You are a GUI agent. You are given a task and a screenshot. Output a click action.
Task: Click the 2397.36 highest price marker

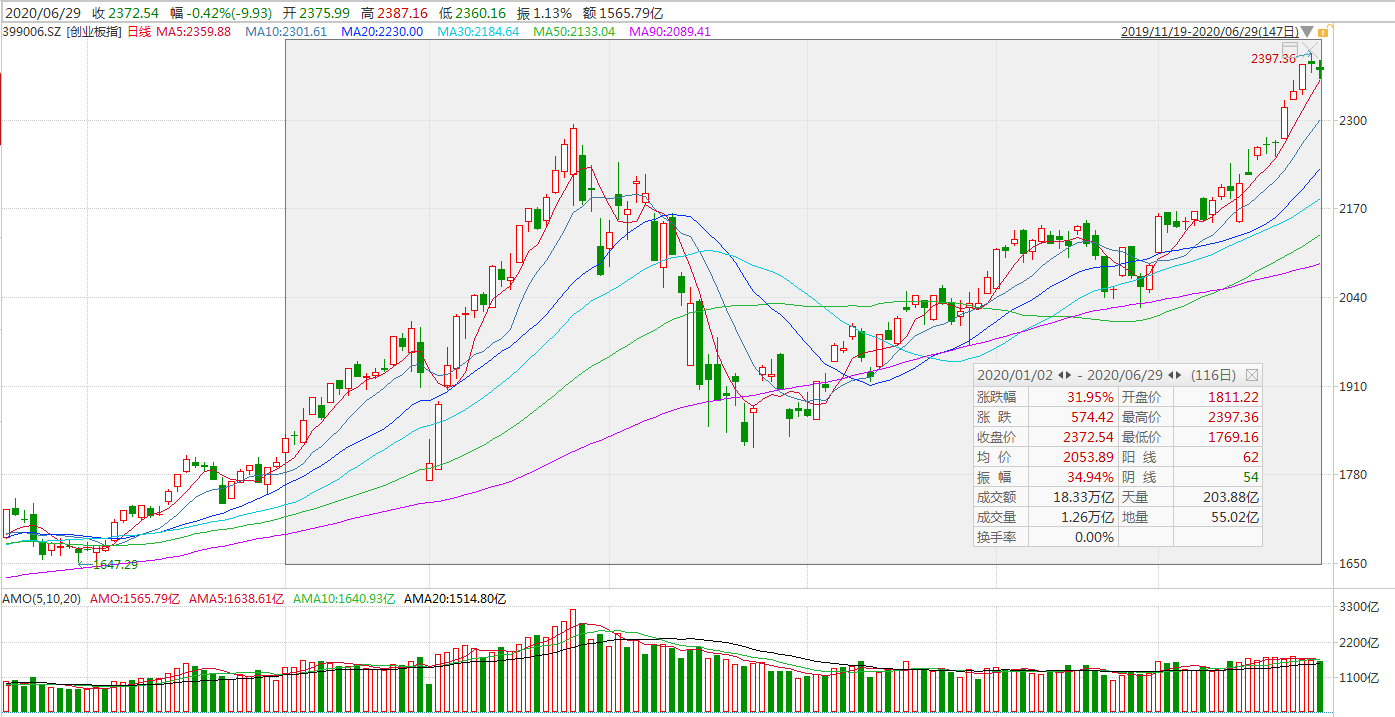click(1272, 59)
